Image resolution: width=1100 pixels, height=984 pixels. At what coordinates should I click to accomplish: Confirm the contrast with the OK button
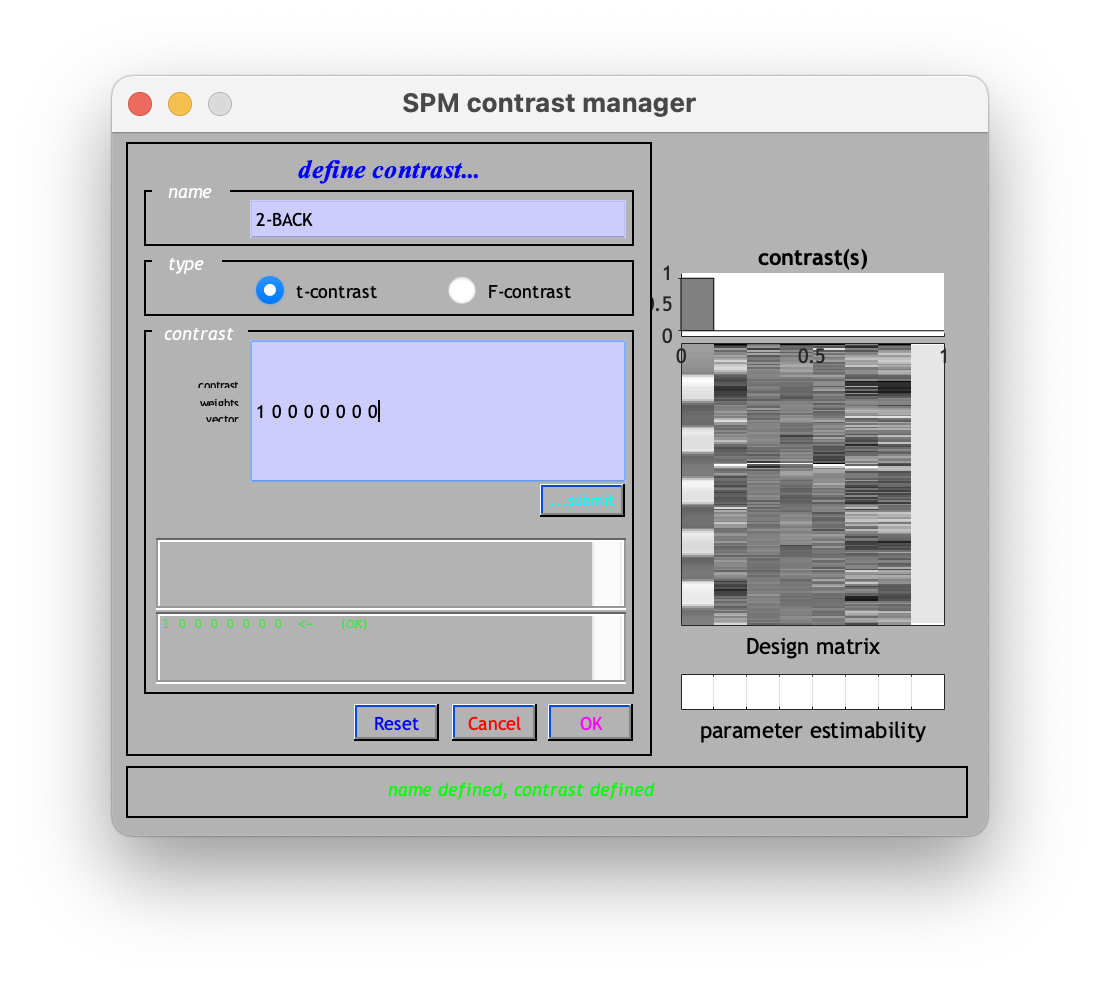click(x=590, y=723)
